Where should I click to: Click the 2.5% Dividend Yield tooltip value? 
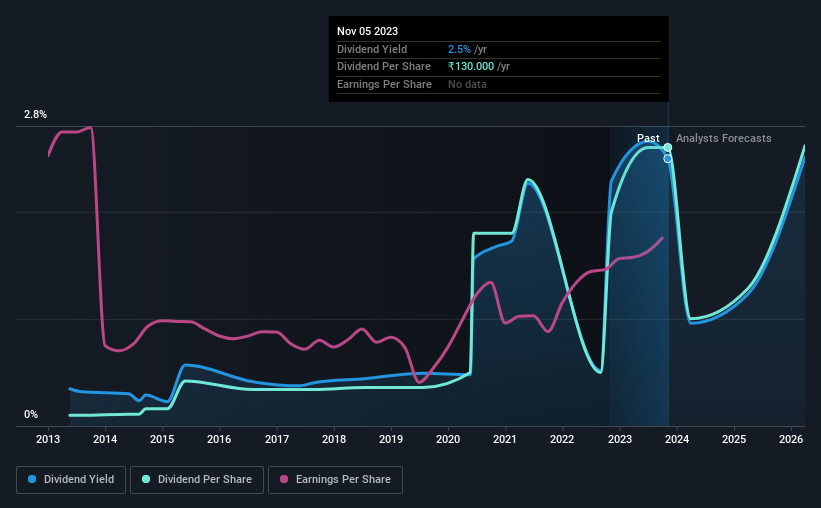[x=459, y=49]
